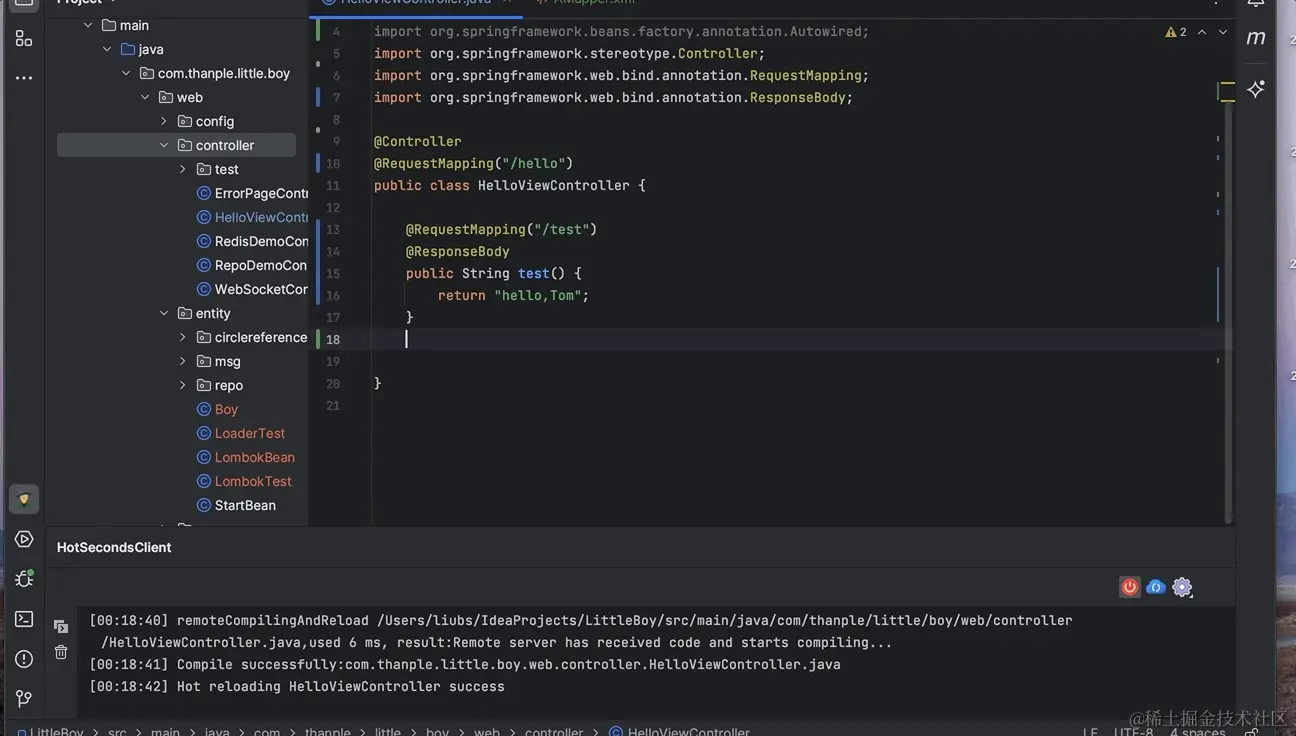The width and height of the screenshot is (1296, 736).
Task: Click the blue cloud reload icon
Action: [1155, 587]
